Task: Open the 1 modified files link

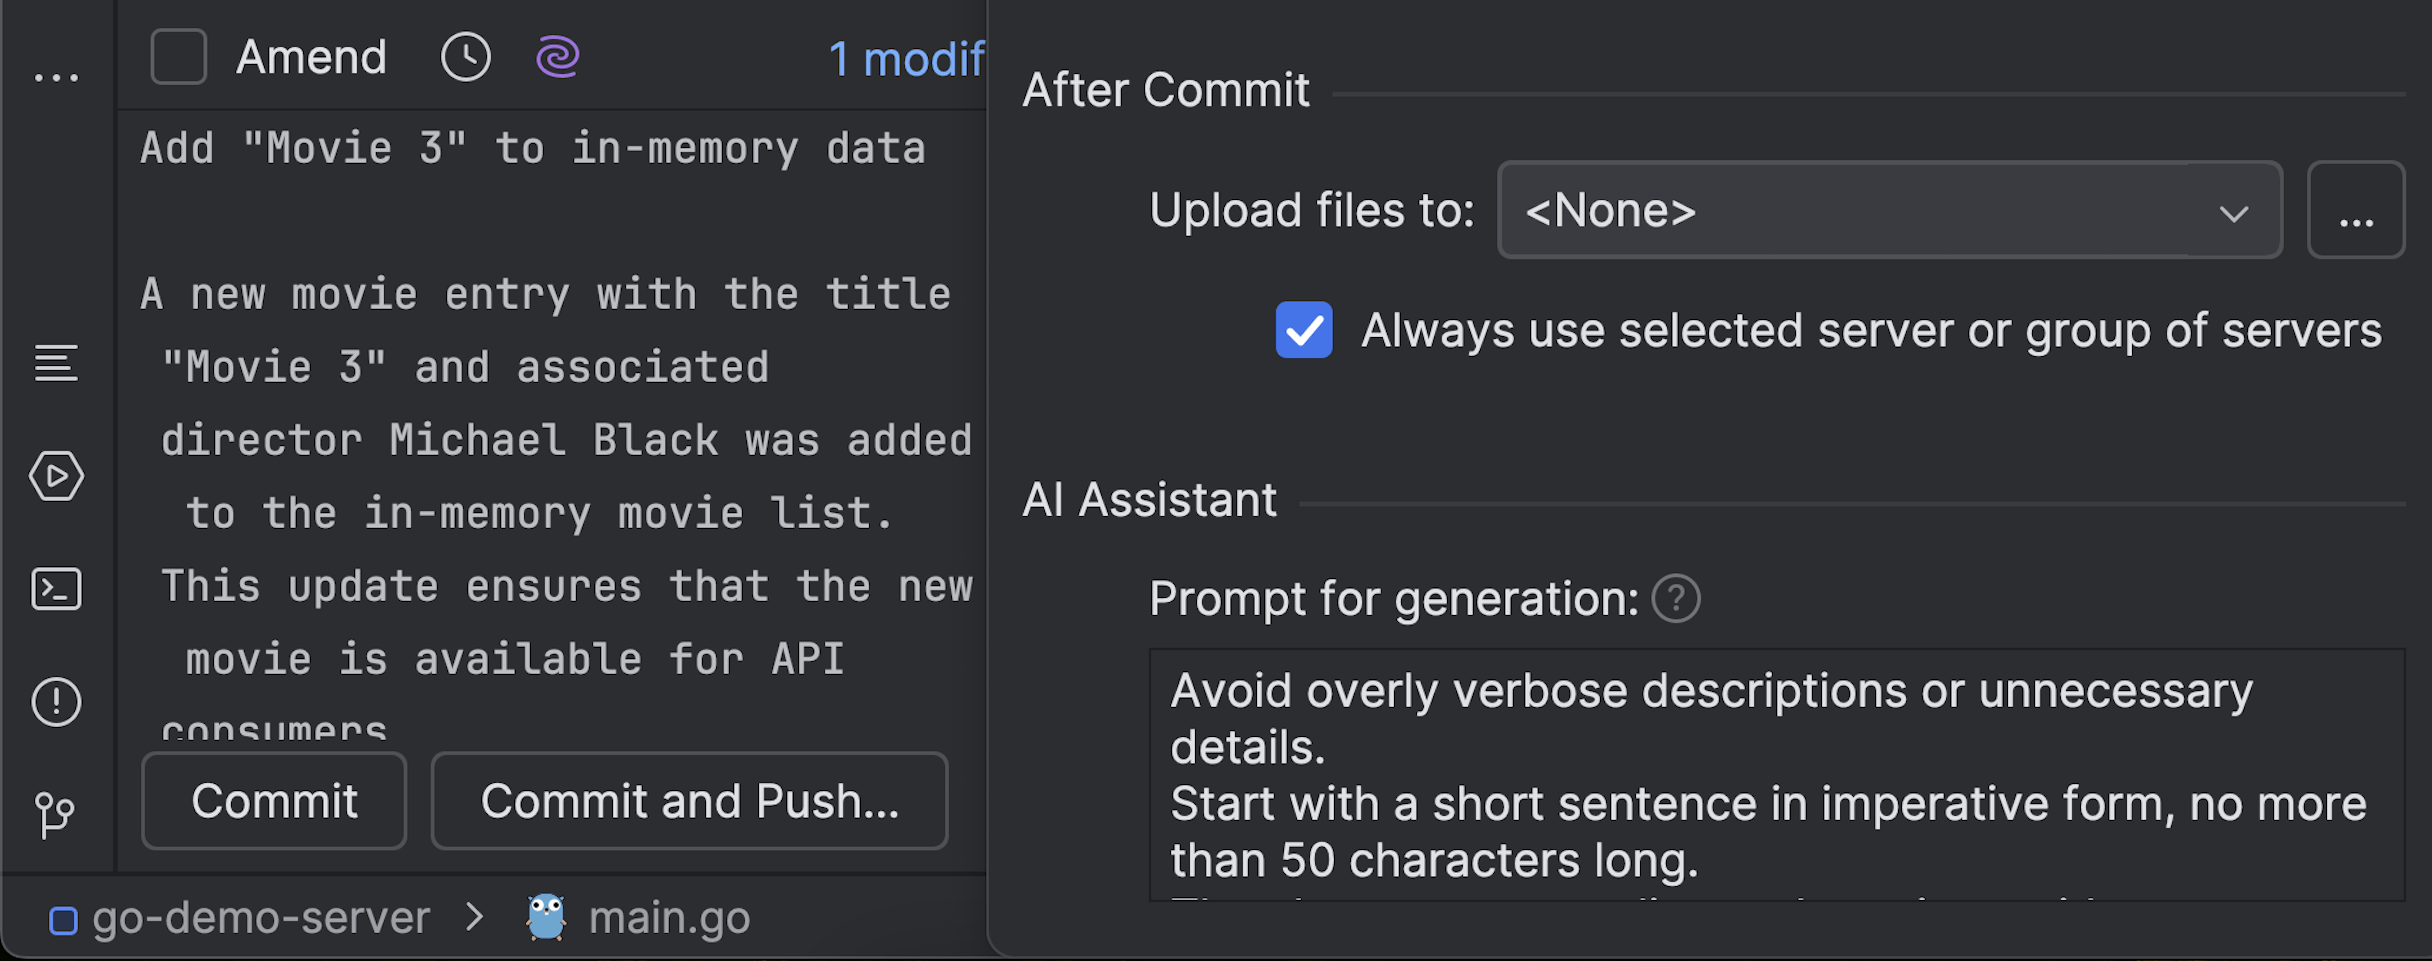Action: 905,59
